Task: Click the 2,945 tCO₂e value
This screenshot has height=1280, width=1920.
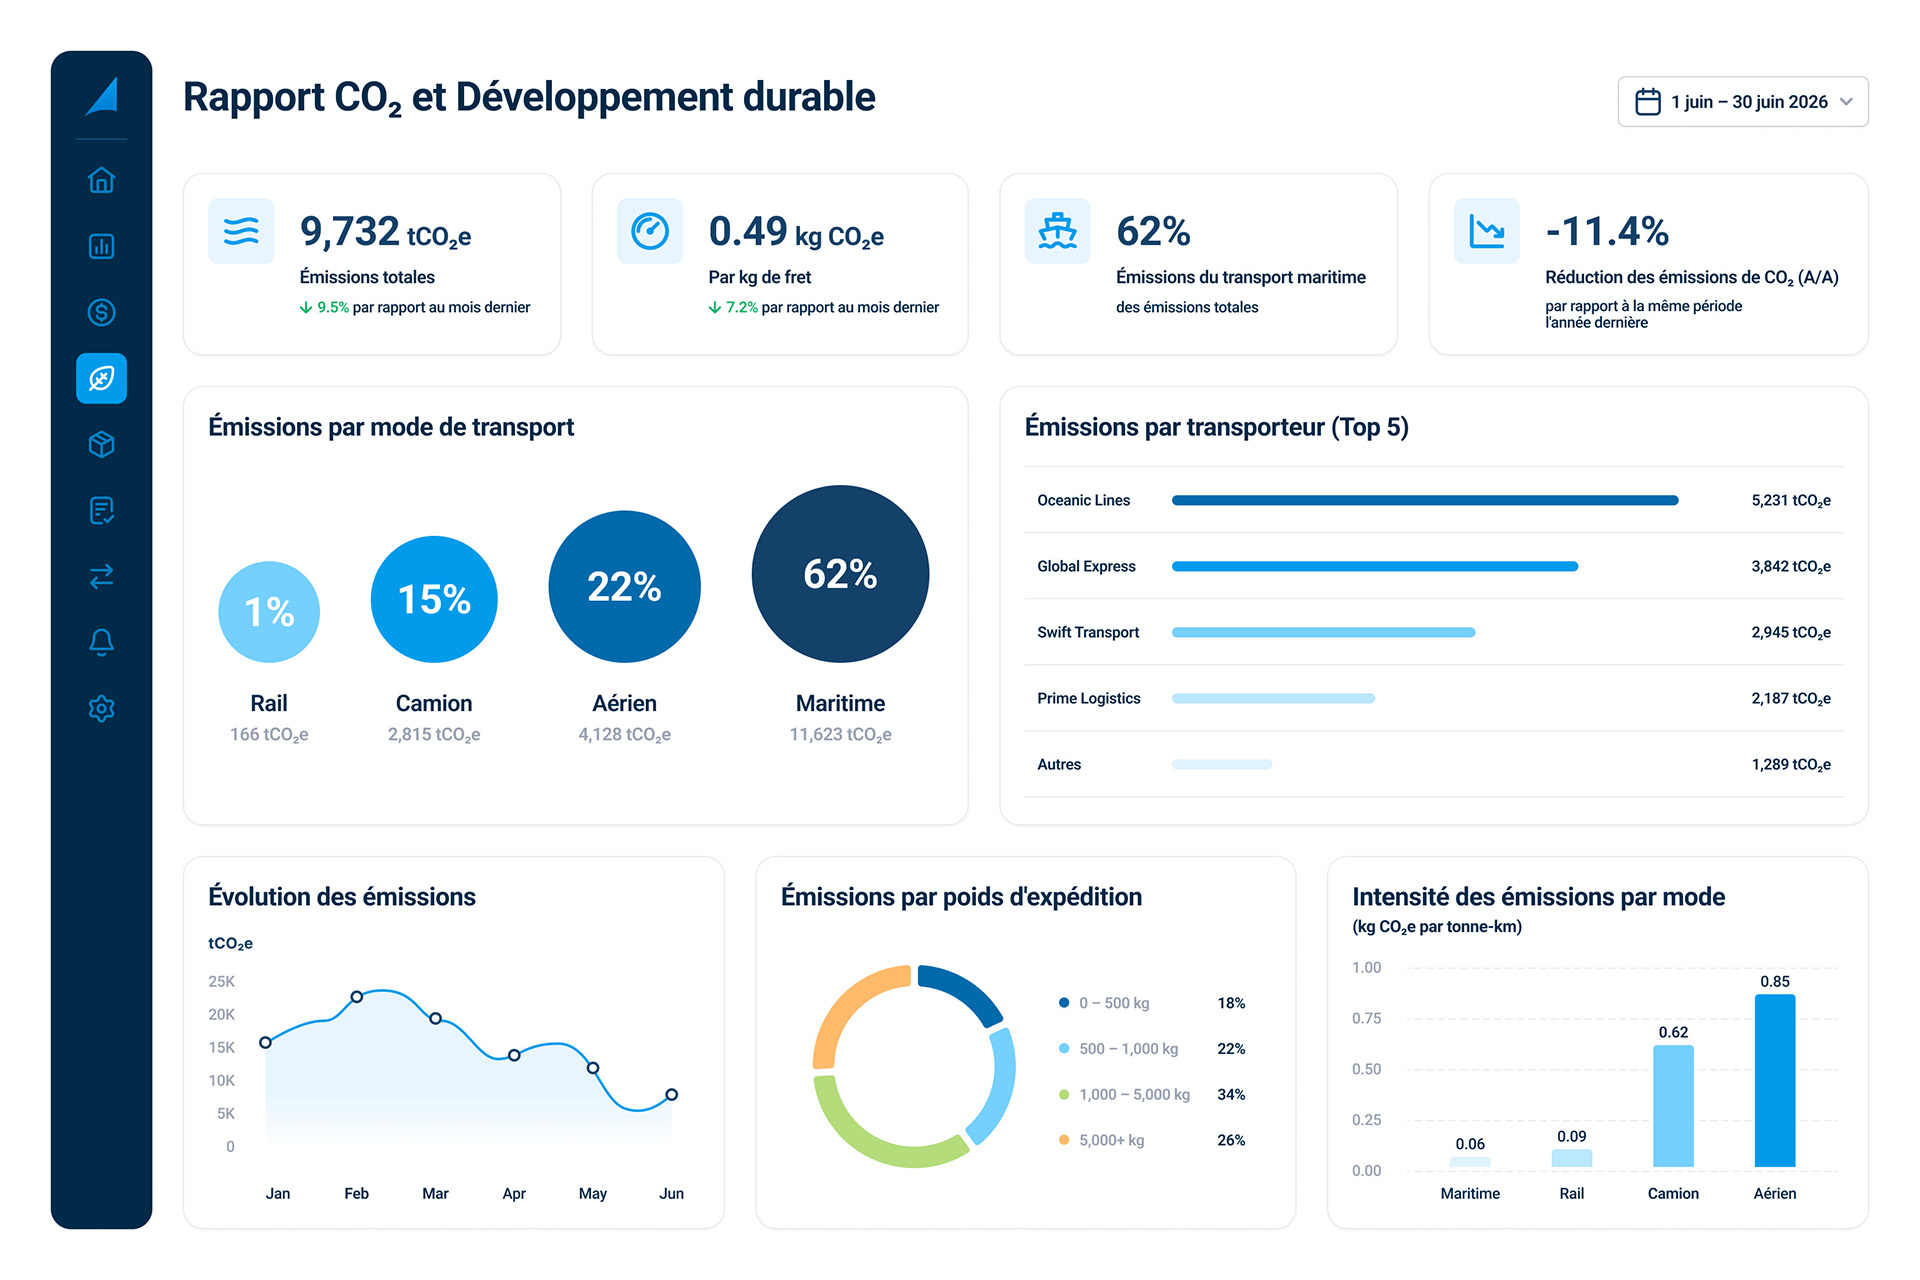Action: [x=1790, y=633]
